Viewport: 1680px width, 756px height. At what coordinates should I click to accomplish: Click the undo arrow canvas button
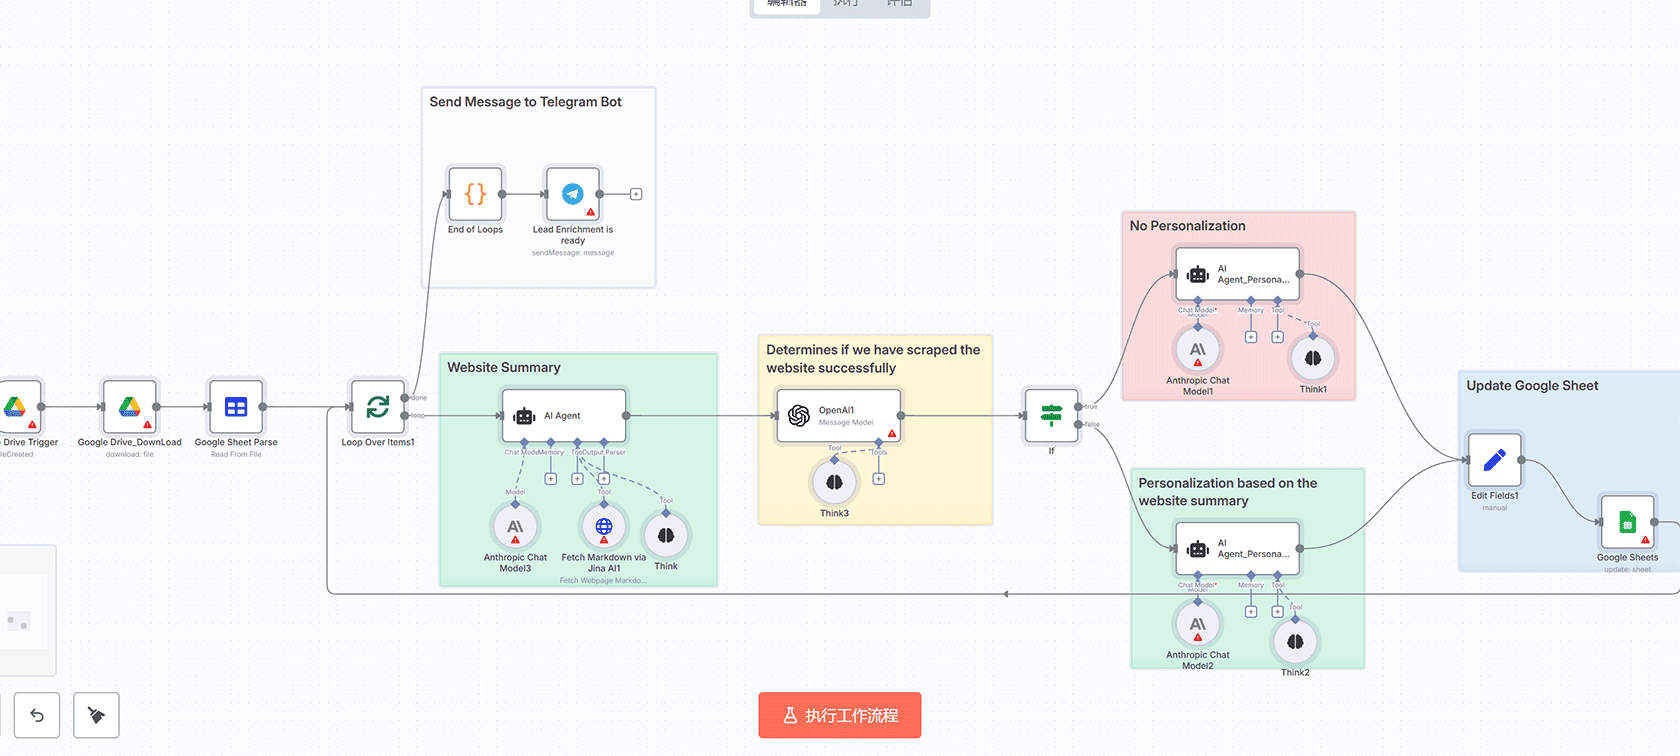click(x=37, y=715)
